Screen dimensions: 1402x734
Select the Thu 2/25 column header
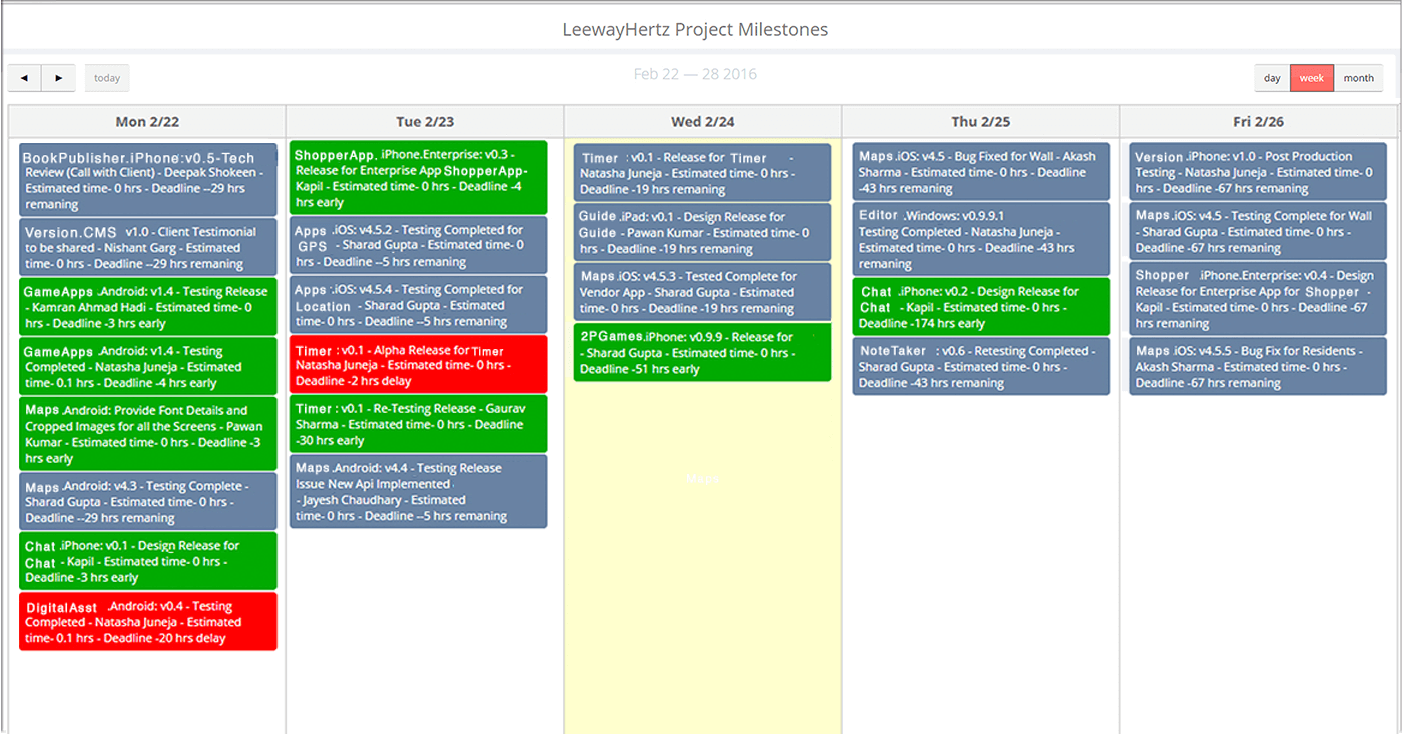pos(981,121)
